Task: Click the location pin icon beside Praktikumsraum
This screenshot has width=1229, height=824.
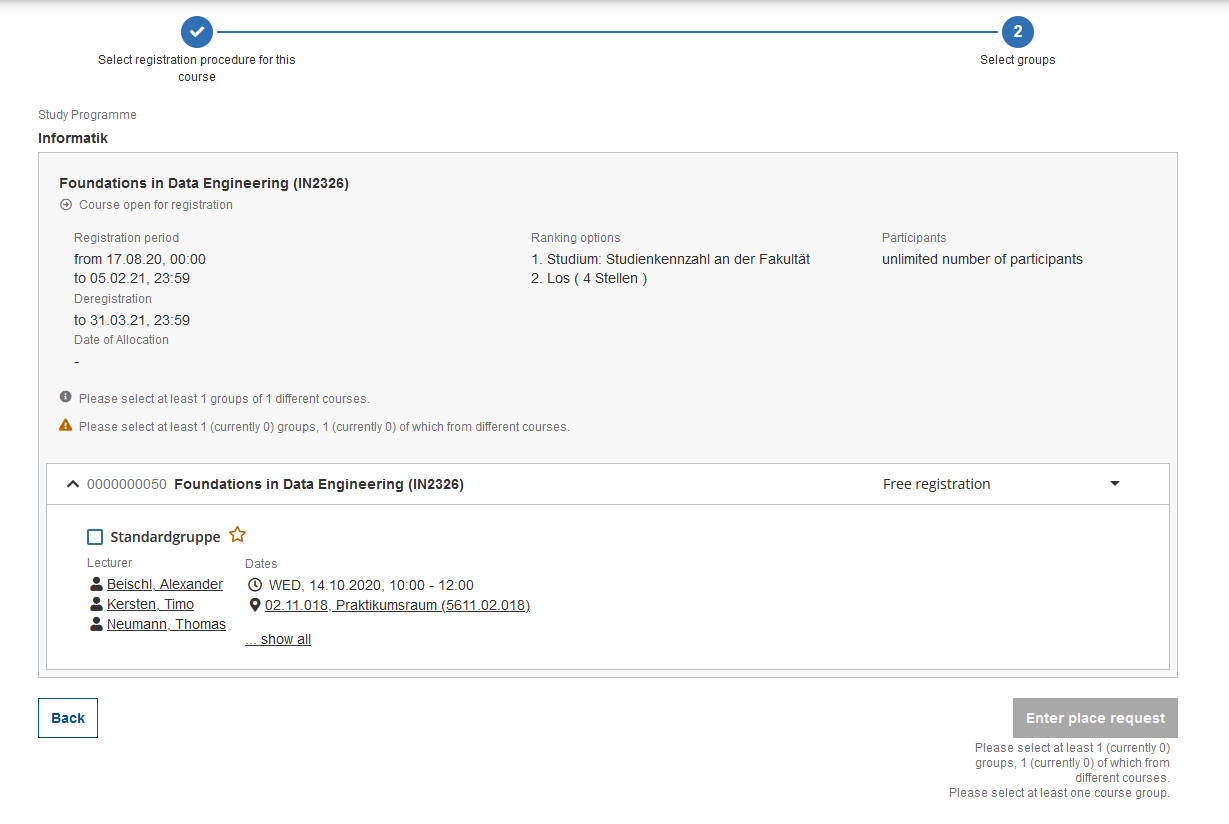Action: point(255,605)
